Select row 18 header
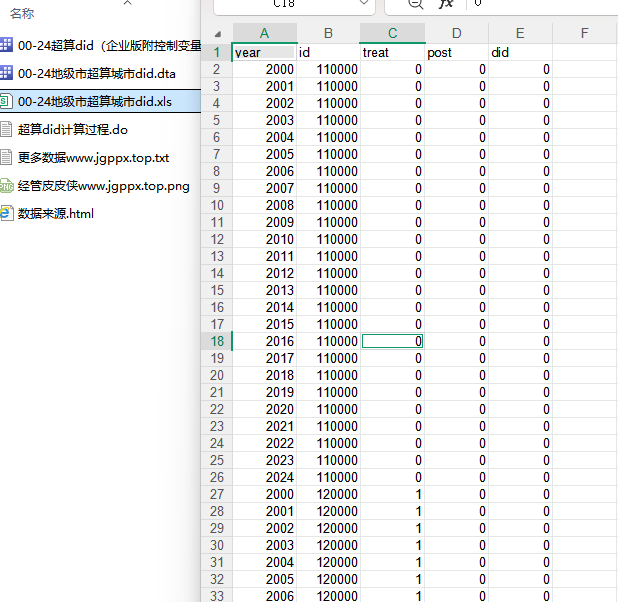The width and height of the screenshot is (618, 602). pyautogui.click(x=216, y=341)
